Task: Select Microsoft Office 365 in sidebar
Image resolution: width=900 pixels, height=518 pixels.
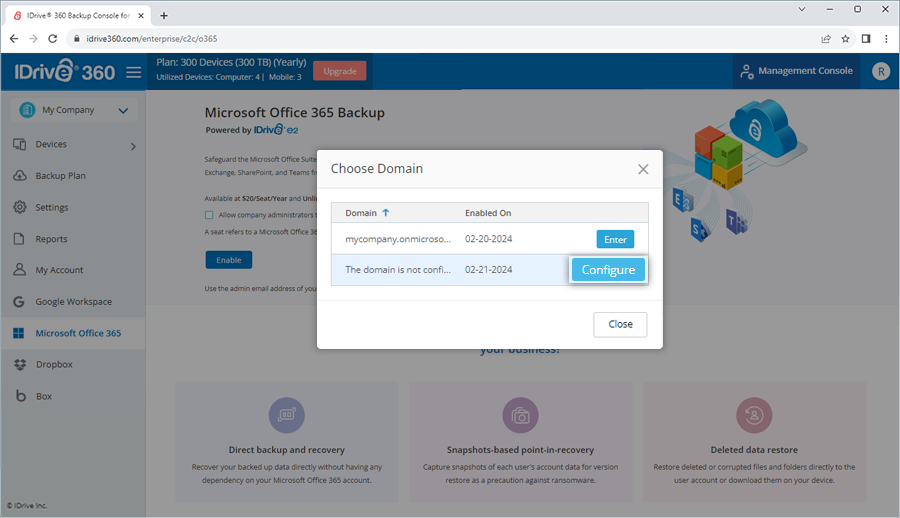Action: (x=78, y=333)
